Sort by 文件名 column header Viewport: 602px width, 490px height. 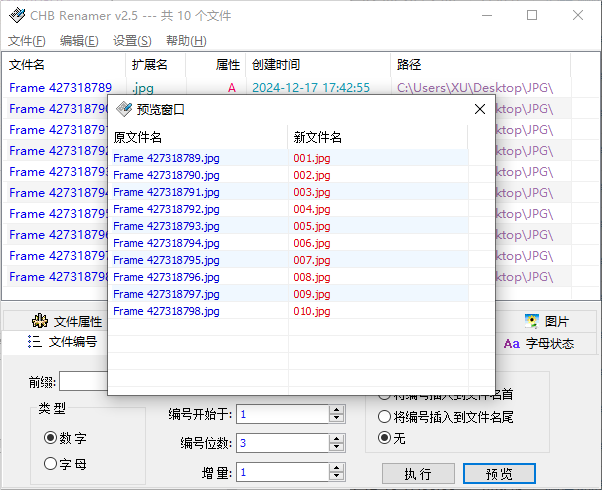point(64,65)
